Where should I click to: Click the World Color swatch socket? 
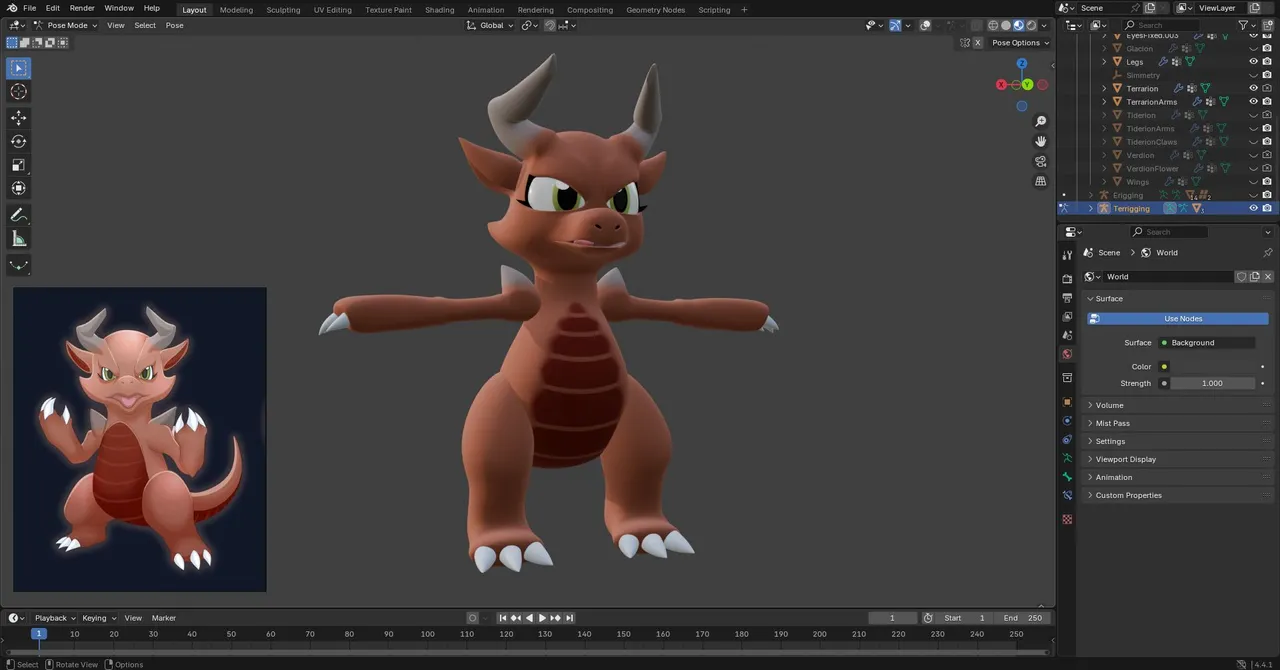[x=1164, y=367]
